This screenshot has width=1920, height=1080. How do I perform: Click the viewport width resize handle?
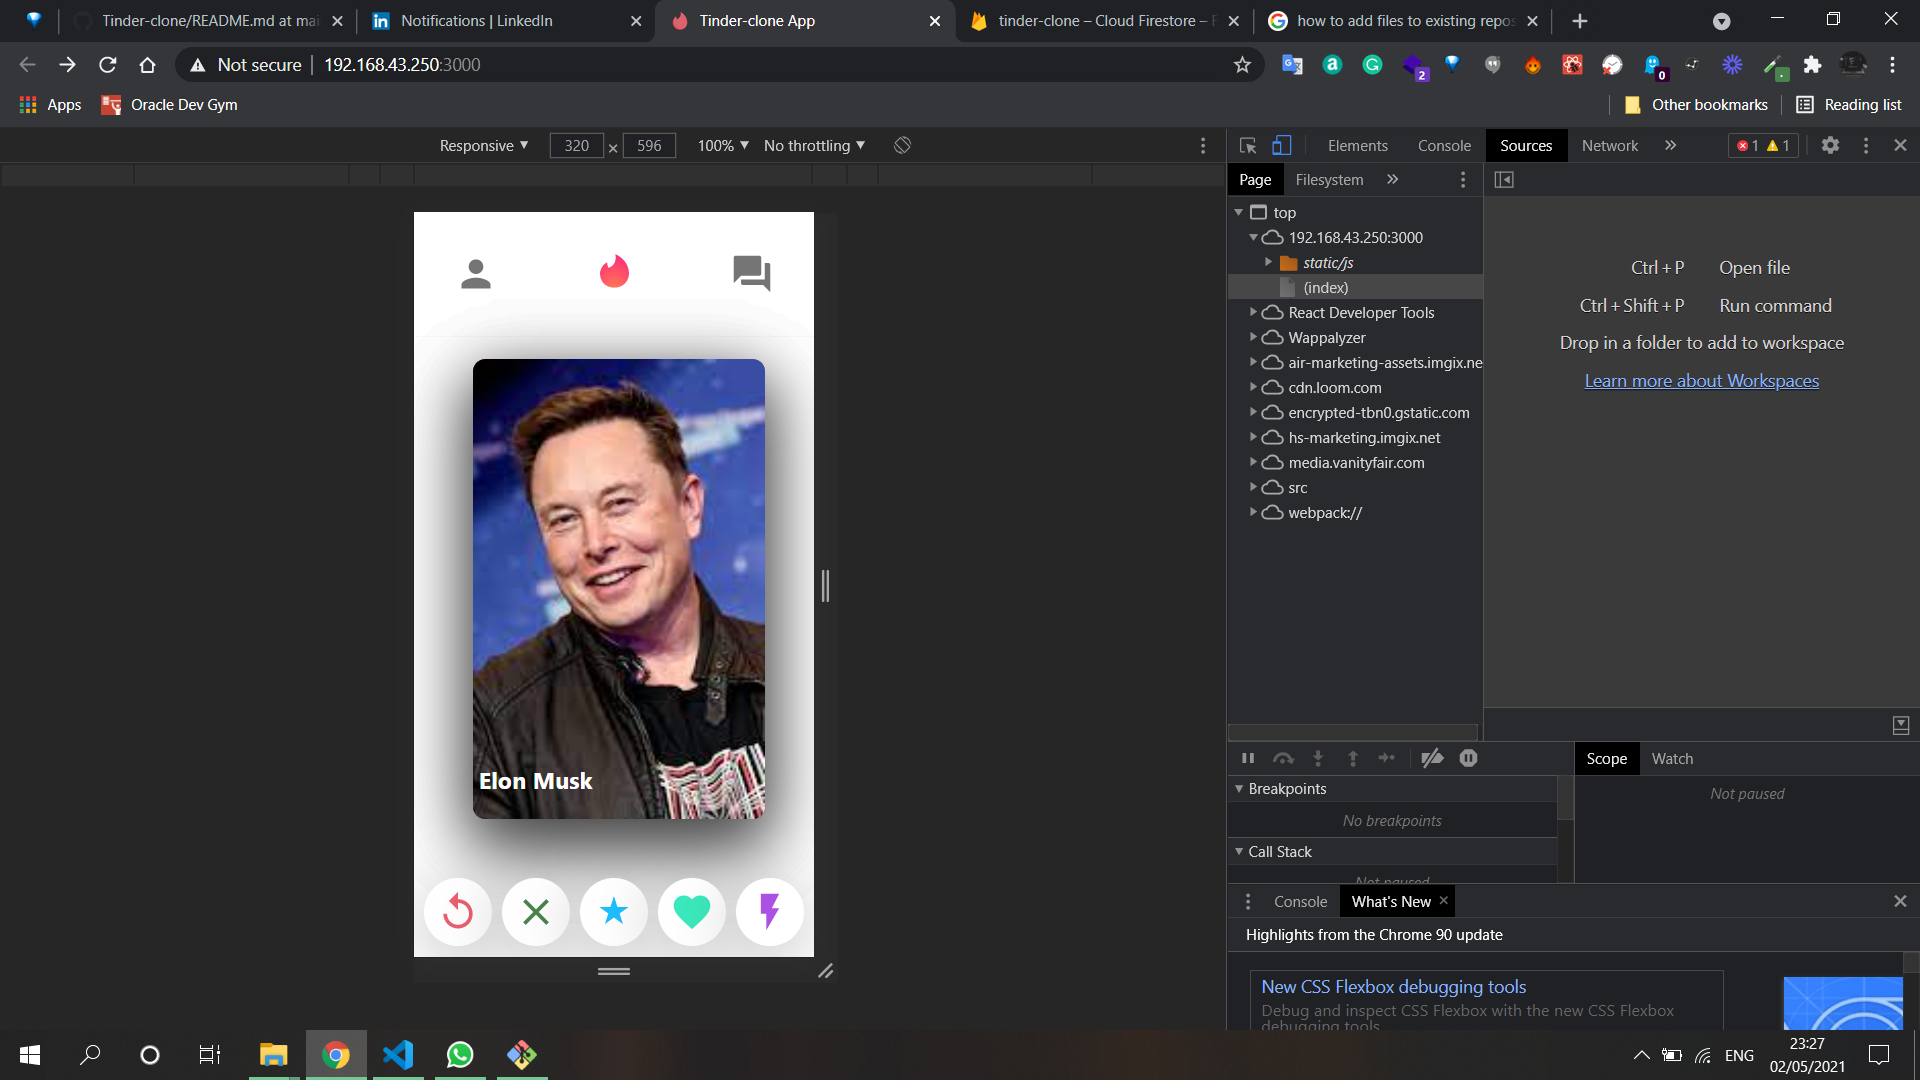coord(825,585)
